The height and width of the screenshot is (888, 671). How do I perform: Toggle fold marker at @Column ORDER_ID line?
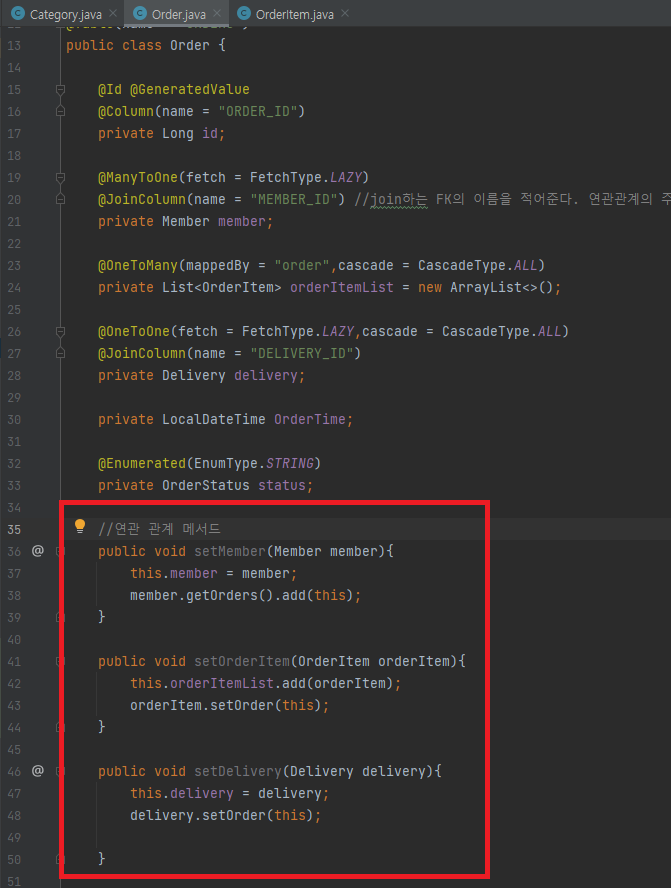pos(60,112)
